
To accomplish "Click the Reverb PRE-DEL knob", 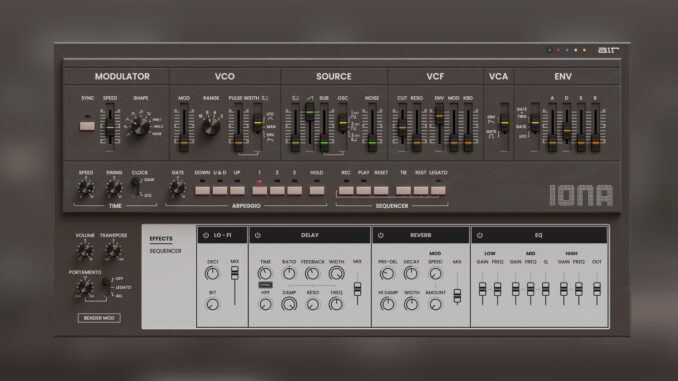I will 387,273.
